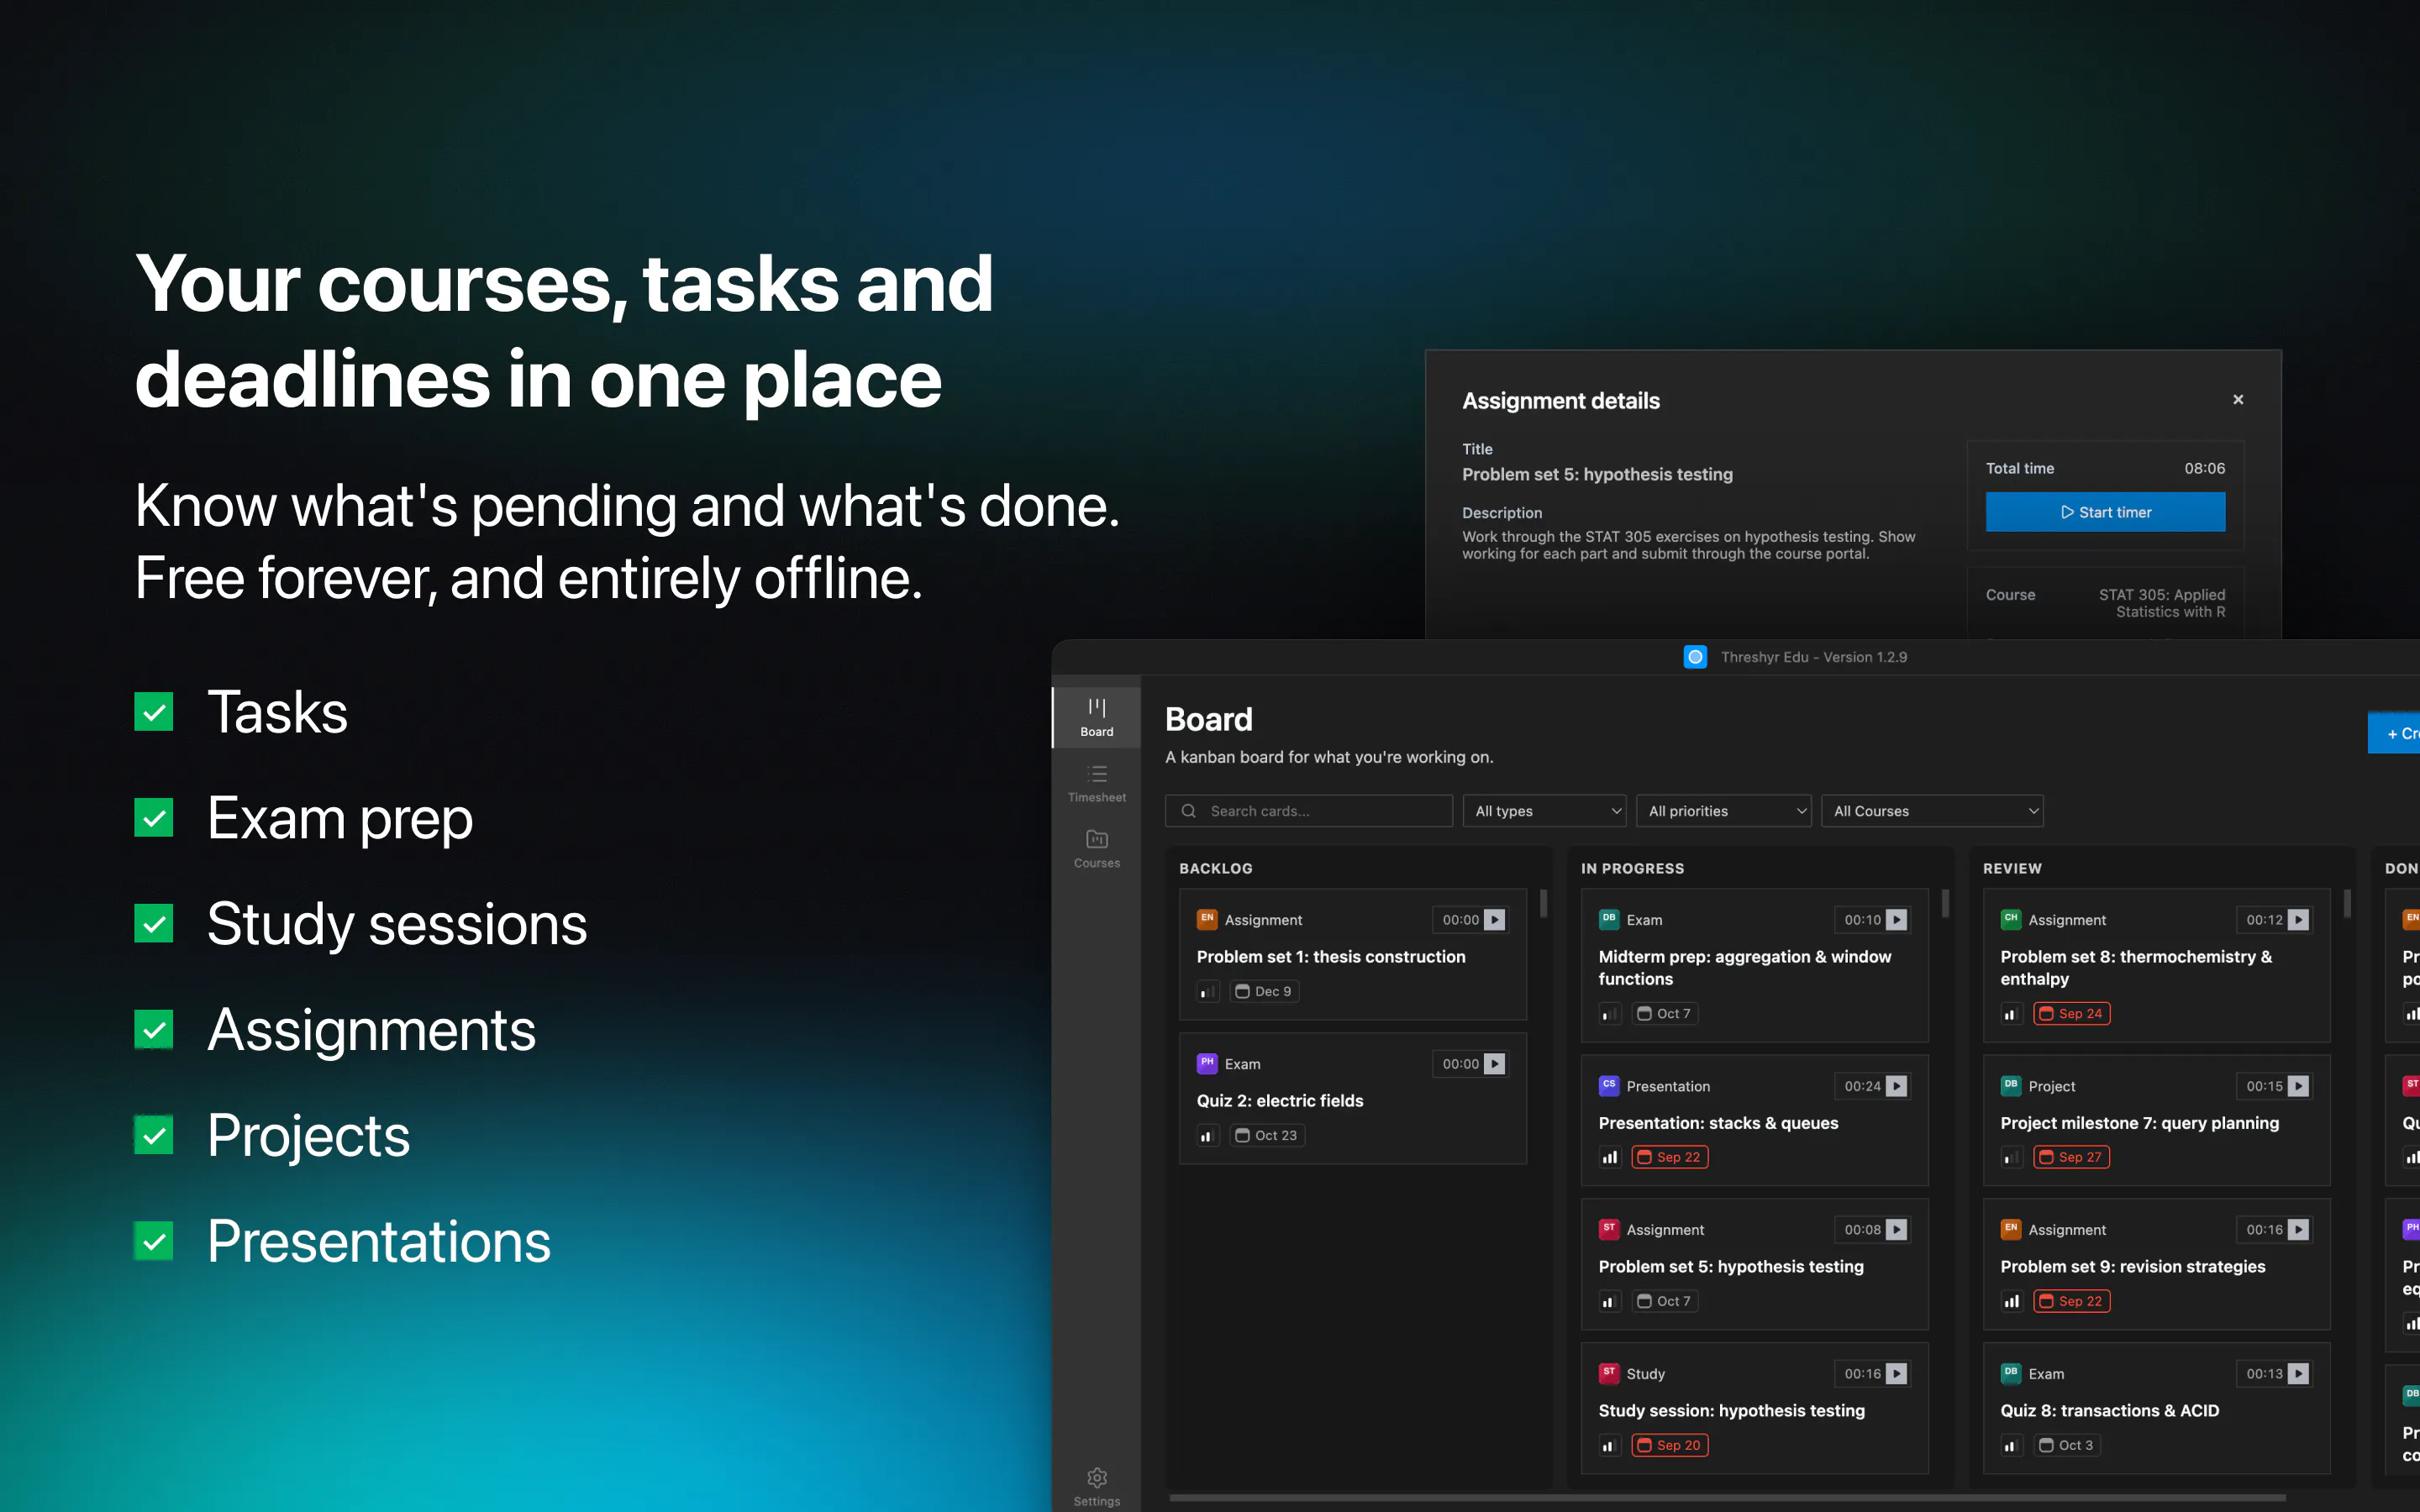Click the board horizontal scrollbar
Viewport: 2420px width, 1512px height.
(1727, 1497)
